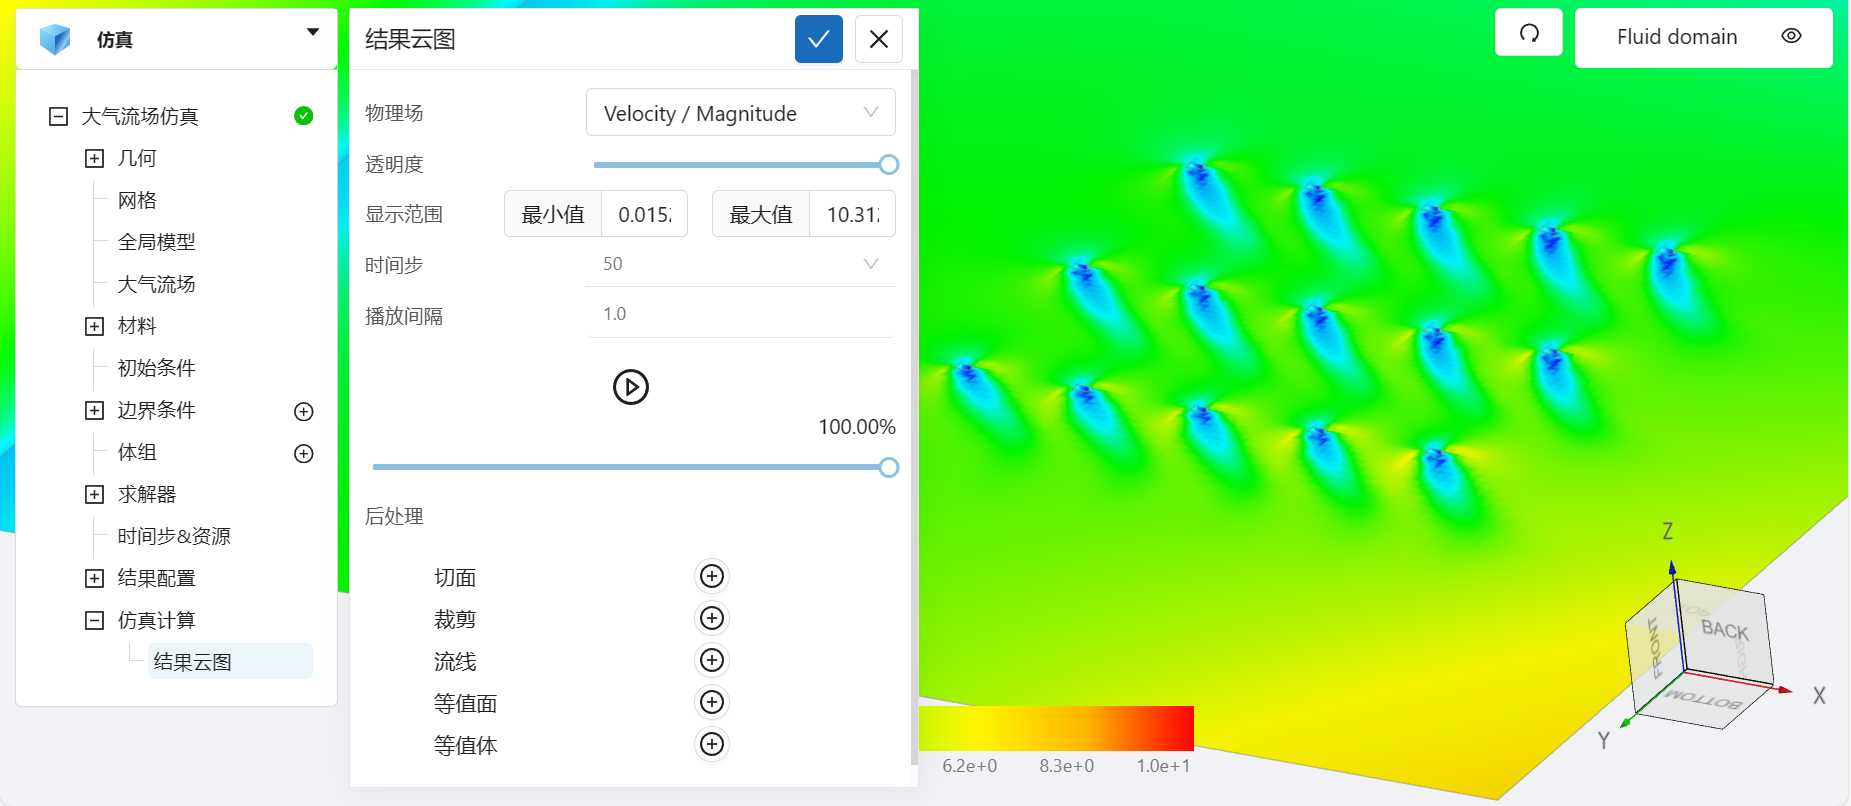Play the result animation
The image size is (1851, 806).
coord(631,386)
